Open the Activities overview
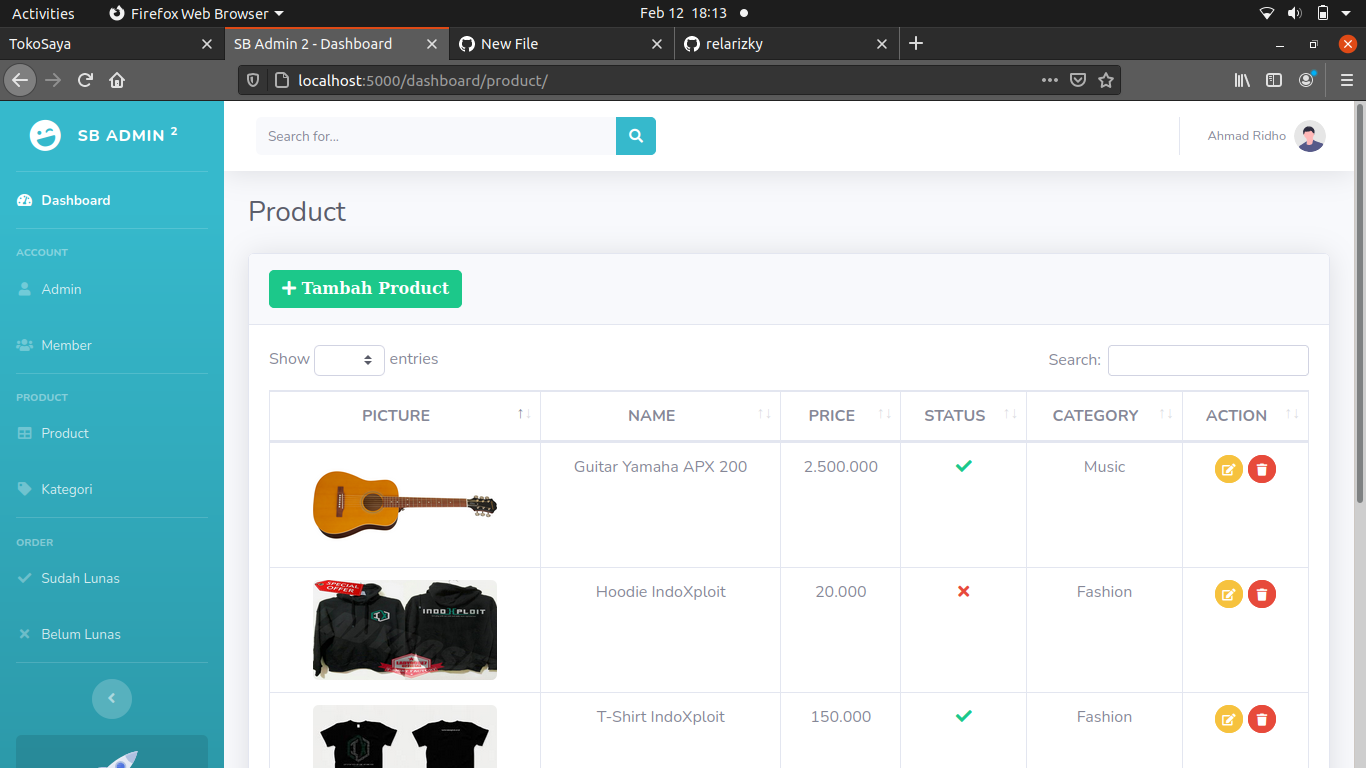Viewport: 1366px width, 768px height. click(43, 13)
